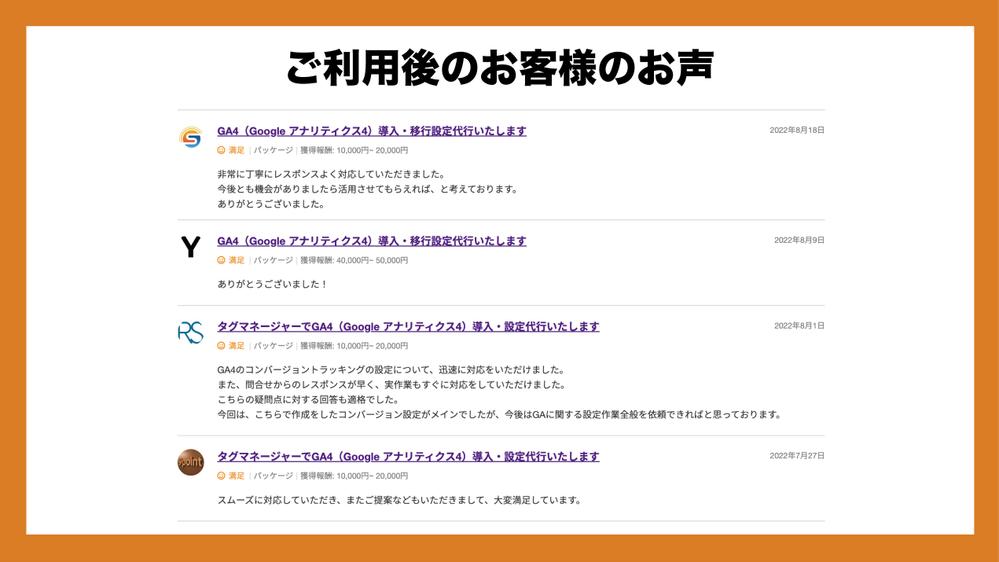Screen dimensions: 999x562
Task: Click the line 今後とも機会がありましたら活用させてもらえれば
Action: click(368, 189)
